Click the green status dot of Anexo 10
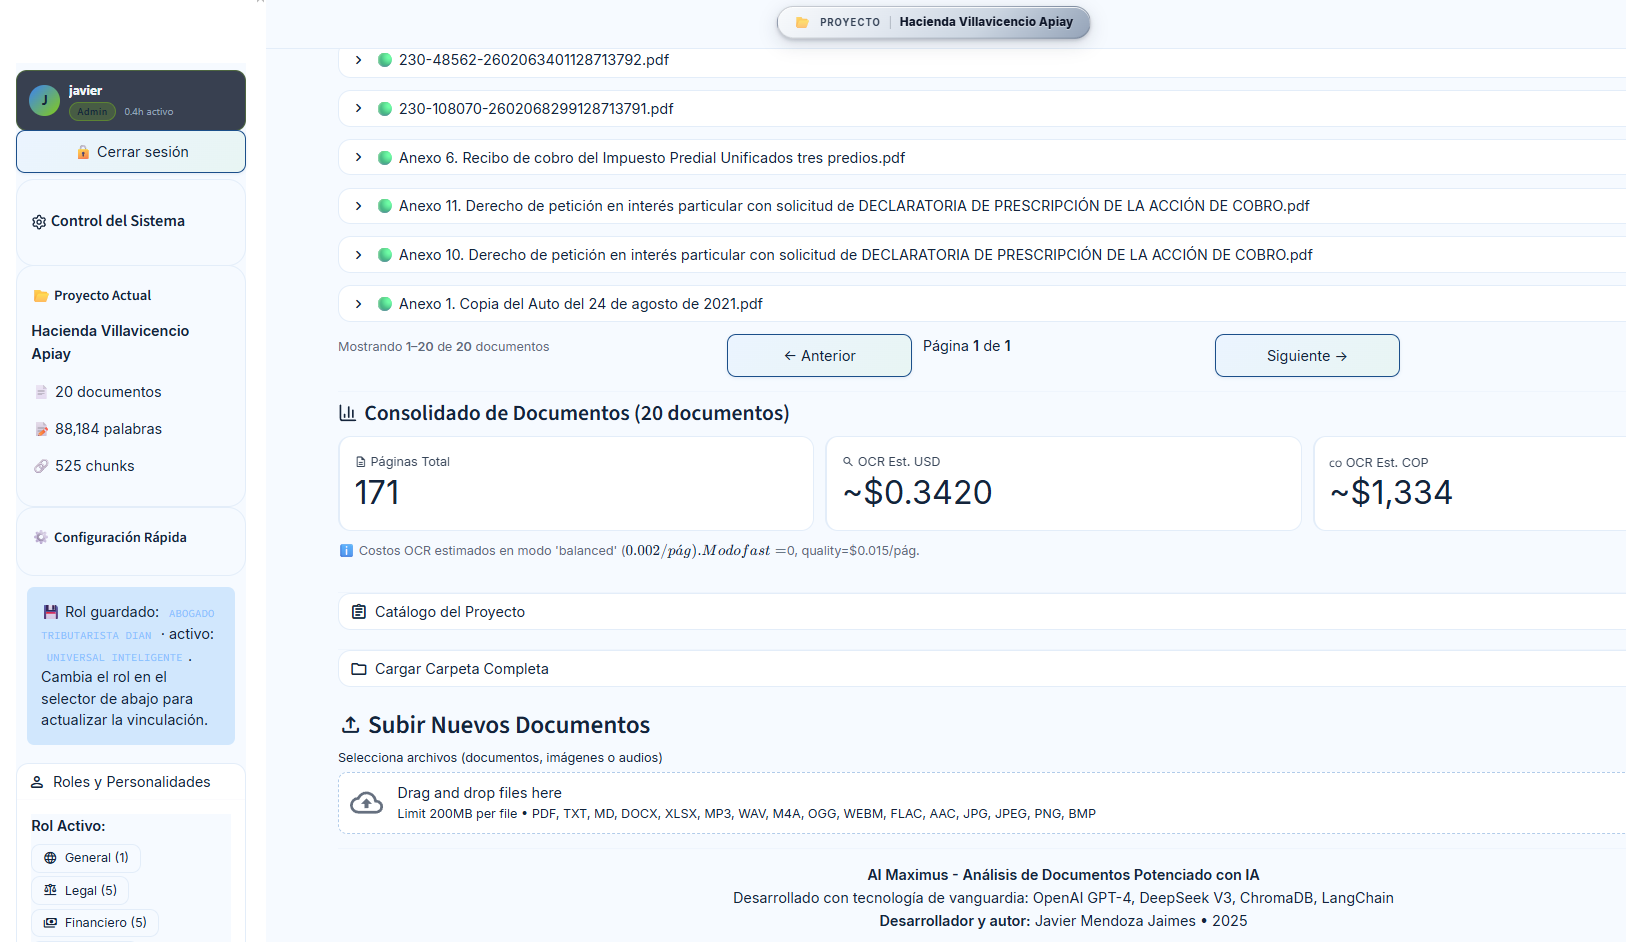The height and width of the screenshot is (942, 1626). (x=384, y=255)
